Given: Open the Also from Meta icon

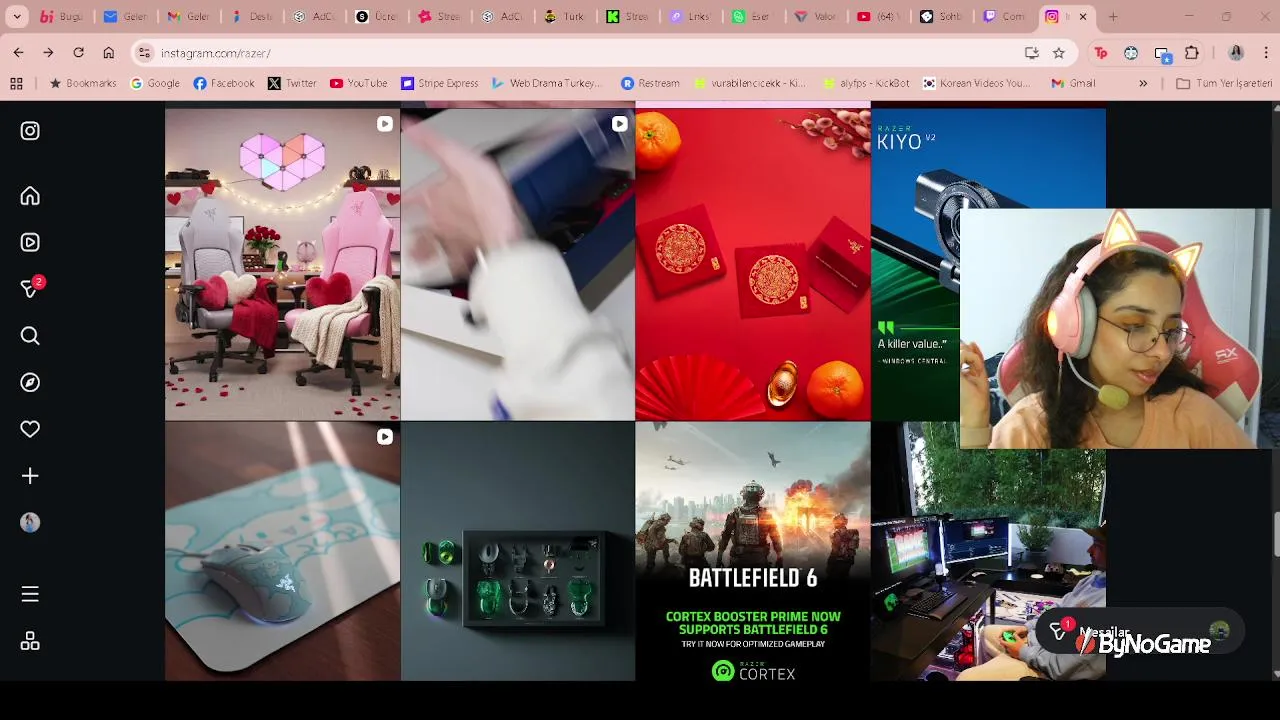Looking at the screenshot, I should (30, 641).
